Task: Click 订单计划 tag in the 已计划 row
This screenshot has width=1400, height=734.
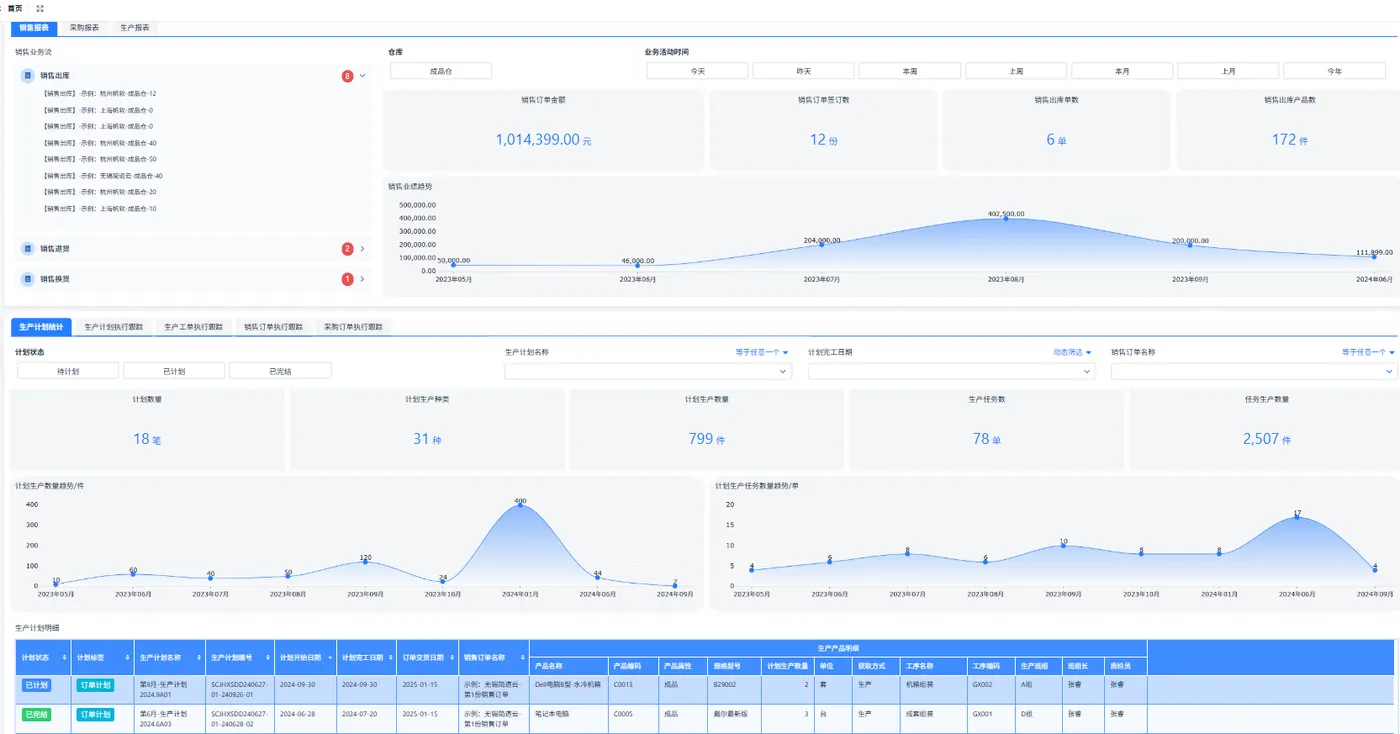Action: 95,686
